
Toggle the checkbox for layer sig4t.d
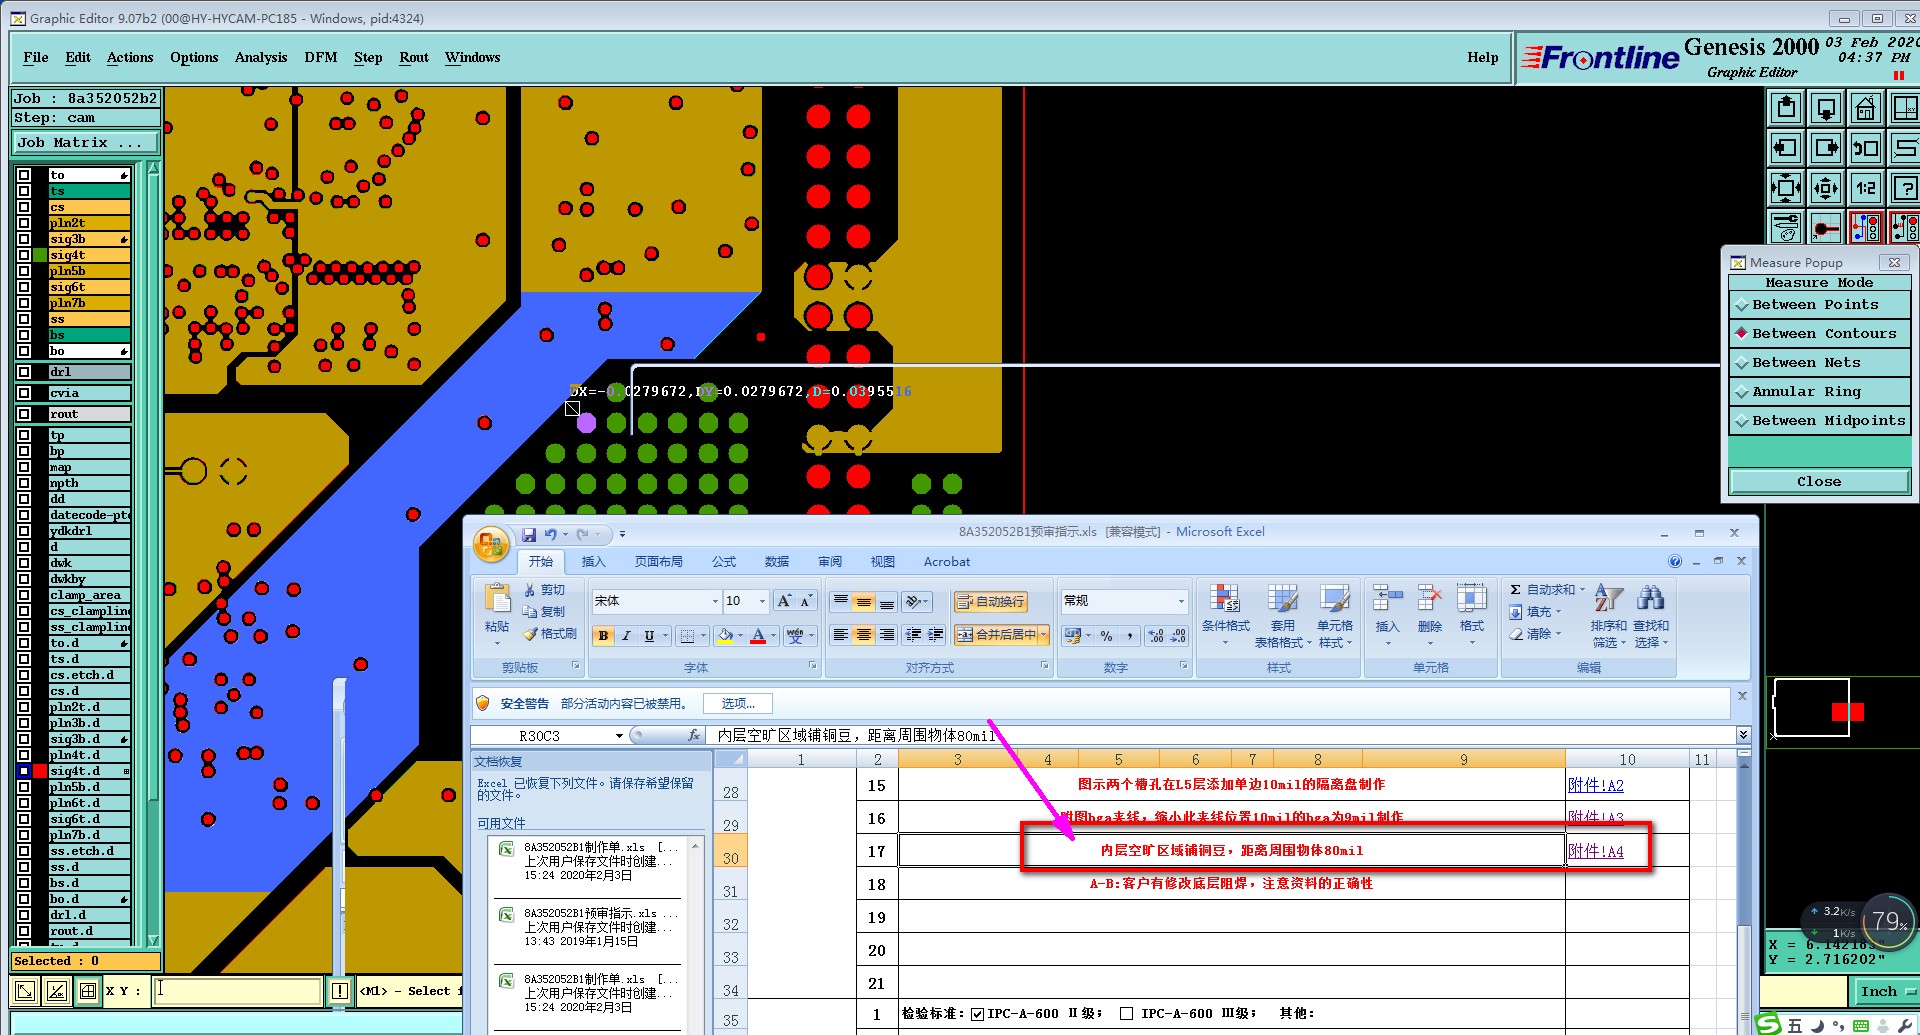(24, 771)
